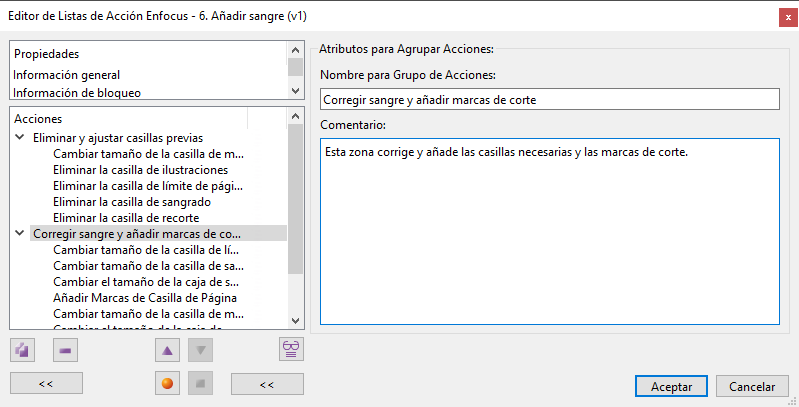Viewport: 799px width, 407px height.
Task: Collapse 'Eliminar y ajustar casillas previas' group
Action: (20, 138)
